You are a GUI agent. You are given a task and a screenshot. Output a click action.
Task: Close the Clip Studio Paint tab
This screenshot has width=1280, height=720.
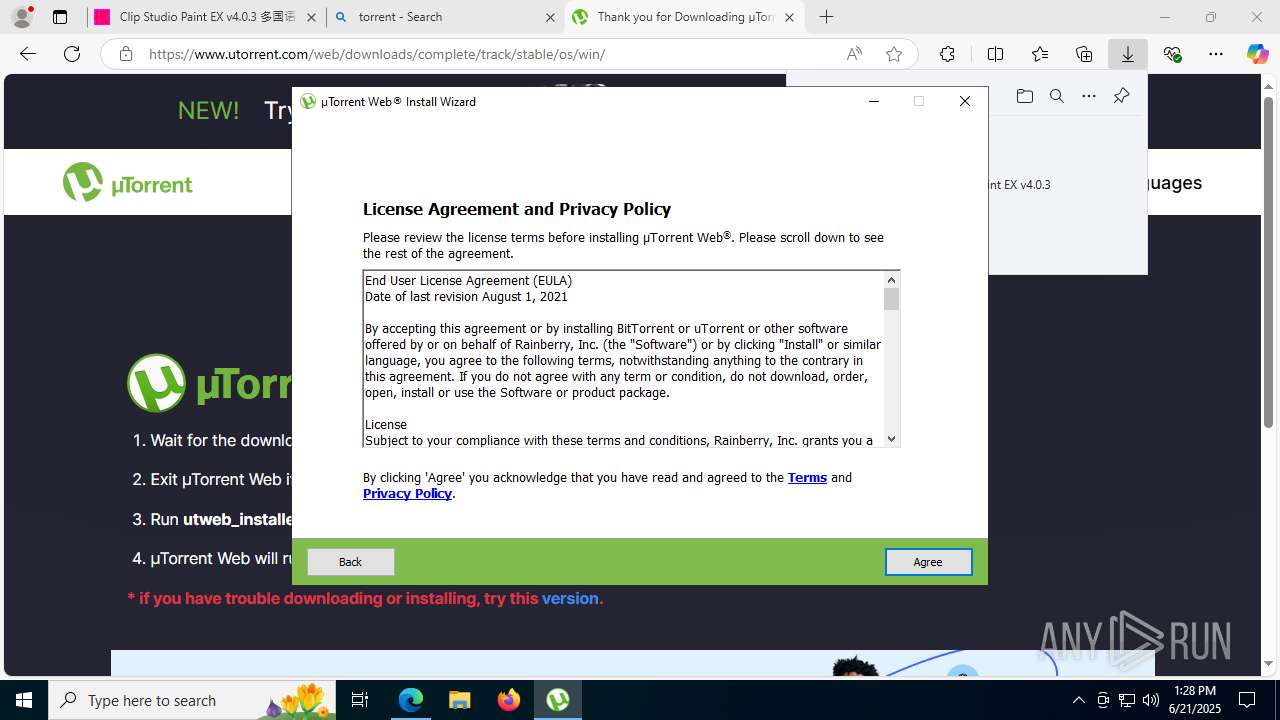point(311,17)
